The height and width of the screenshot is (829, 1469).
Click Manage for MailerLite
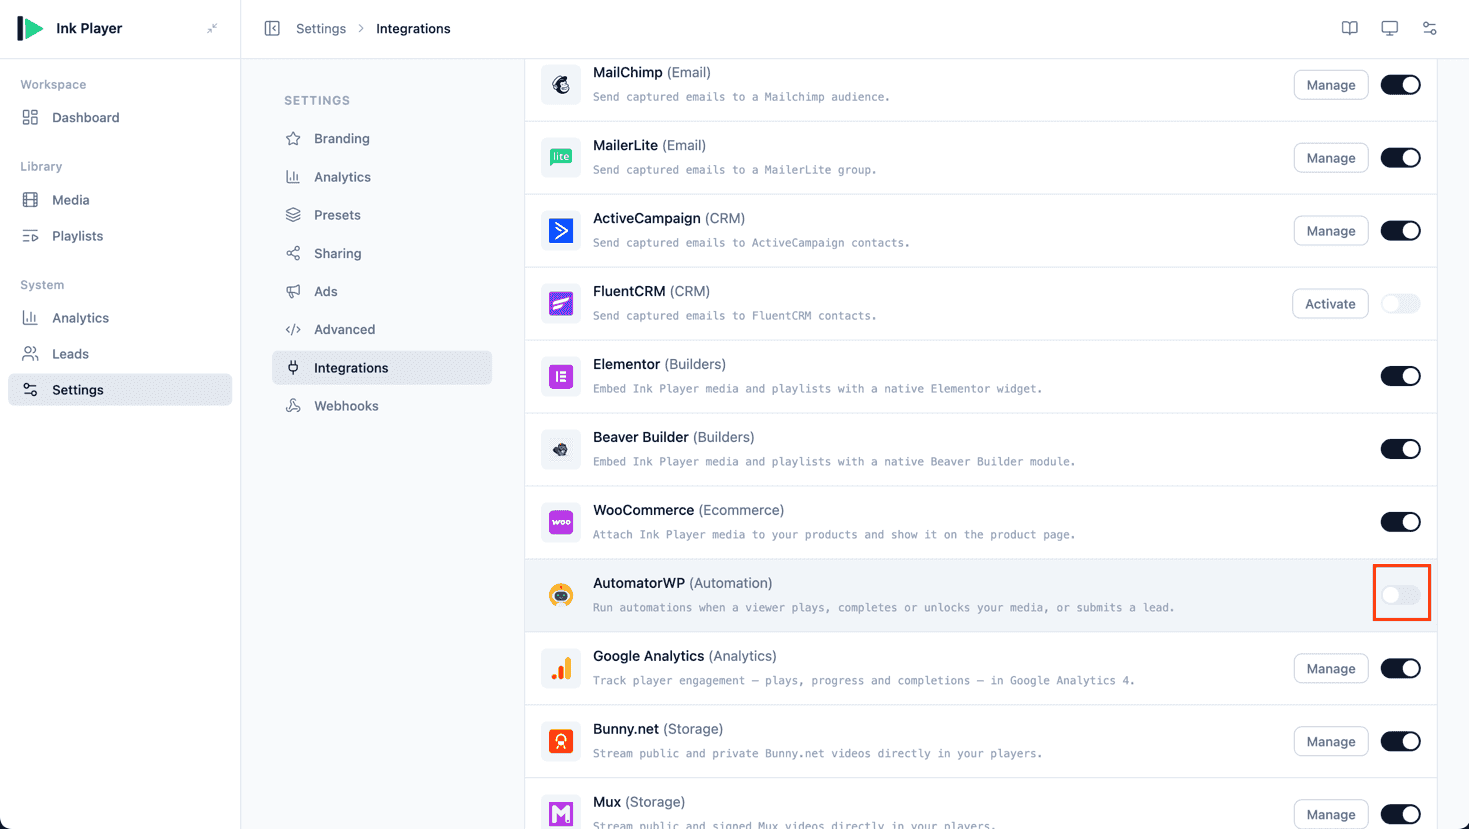pyautogui.click(x=1330, y=158)
